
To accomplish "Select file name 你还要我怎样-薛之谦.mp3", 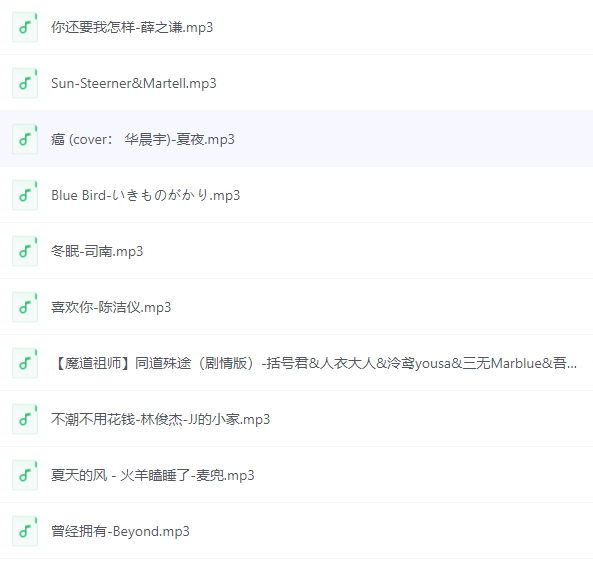I will (x=132, y=27).
